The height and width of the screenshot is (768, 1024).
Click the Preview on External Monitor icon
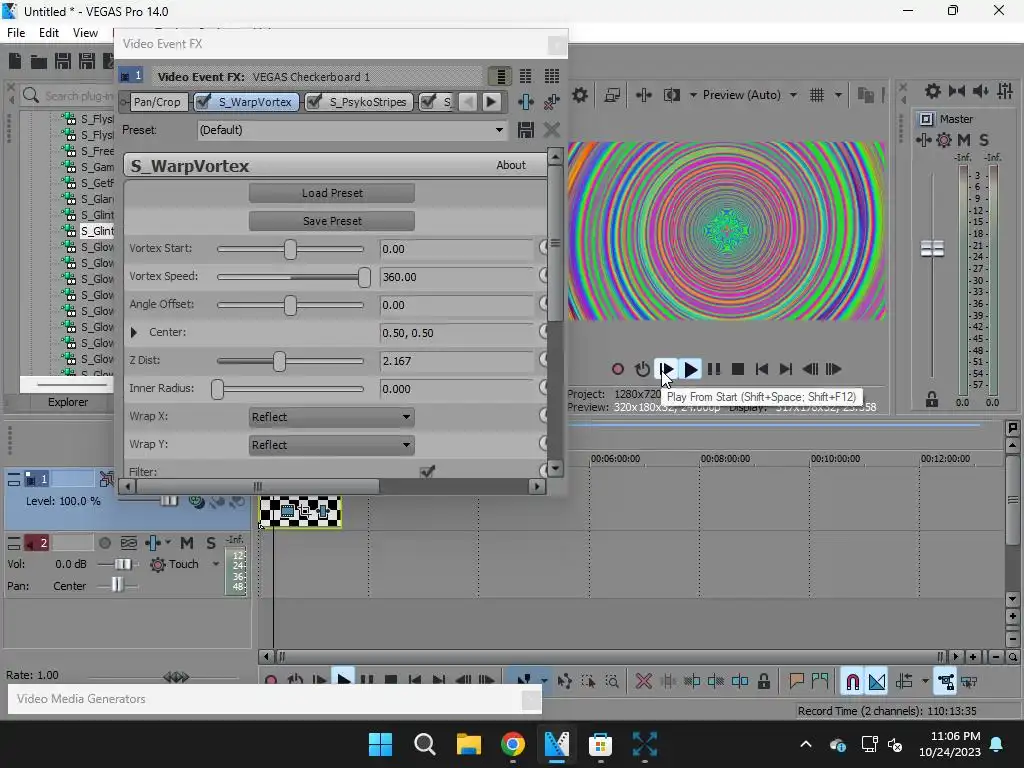[x=612, y=95]
